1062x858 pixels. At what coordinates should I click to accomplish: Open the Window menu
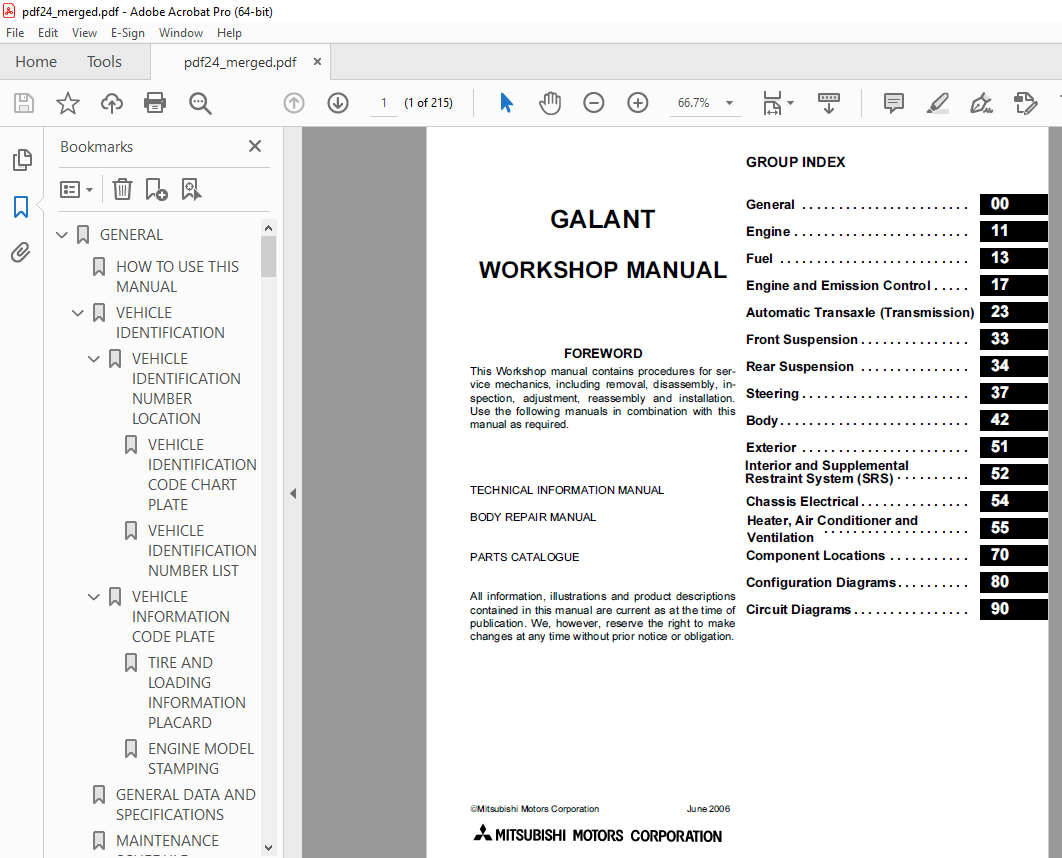181,33
